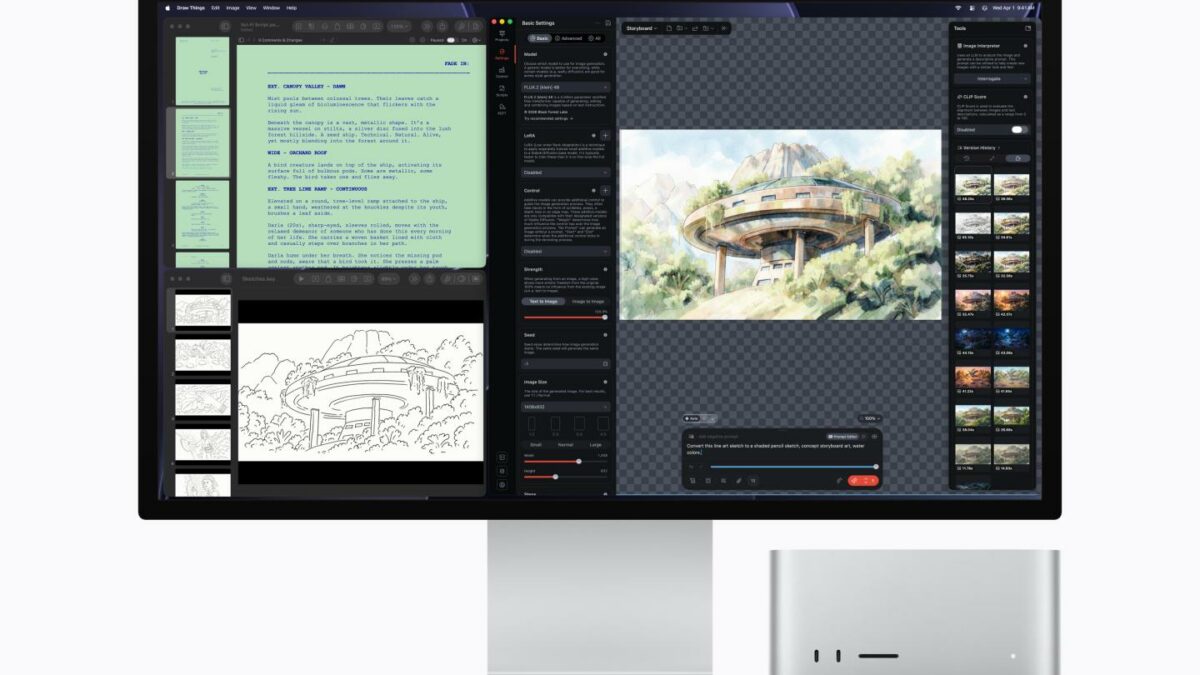Click the add LoRA plus button
The height and width of the screenshot is (675, 1200).
click(x=605, y=135)
